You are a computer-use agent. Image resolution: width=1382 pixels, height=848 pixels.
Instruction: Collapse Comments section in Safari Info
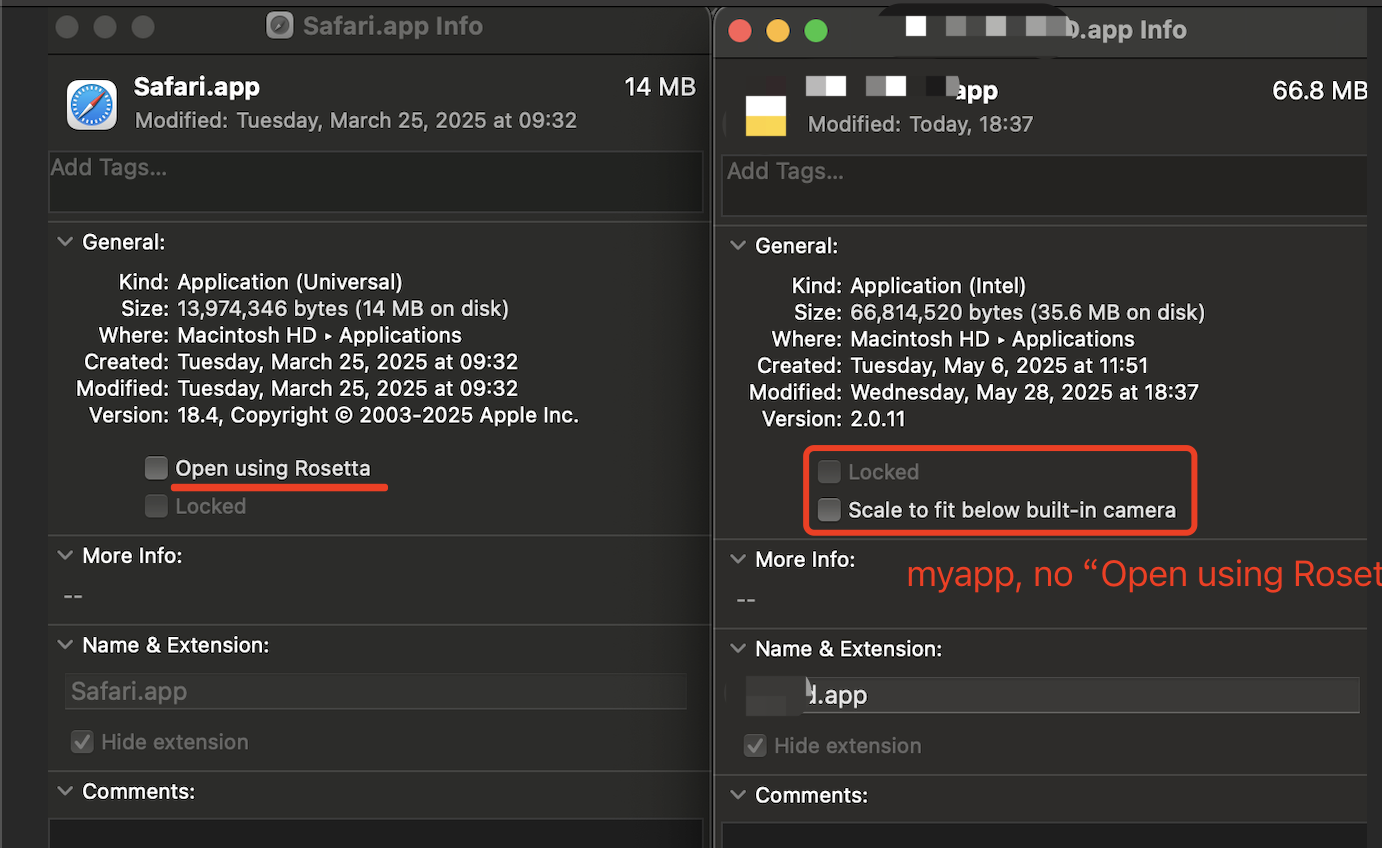[x=65, y=791]
